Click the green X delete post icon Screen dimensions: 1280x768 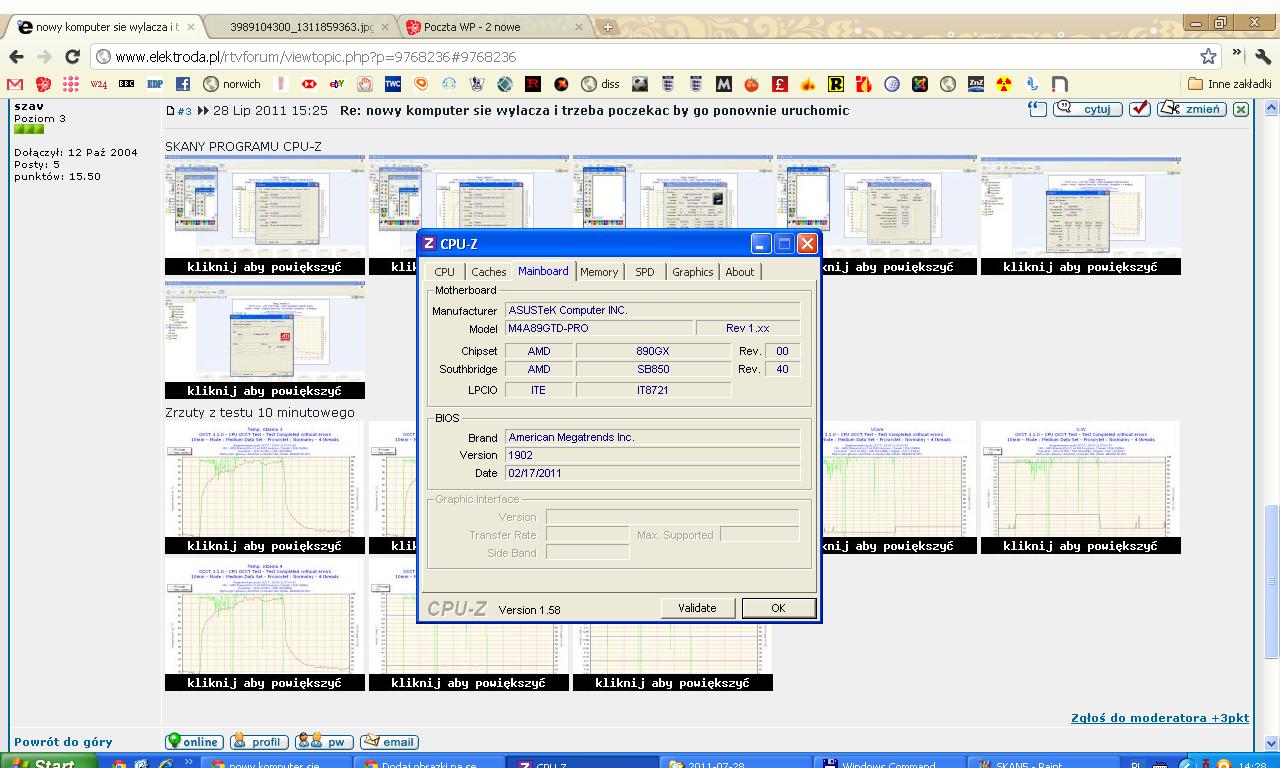pos(1241,109)
